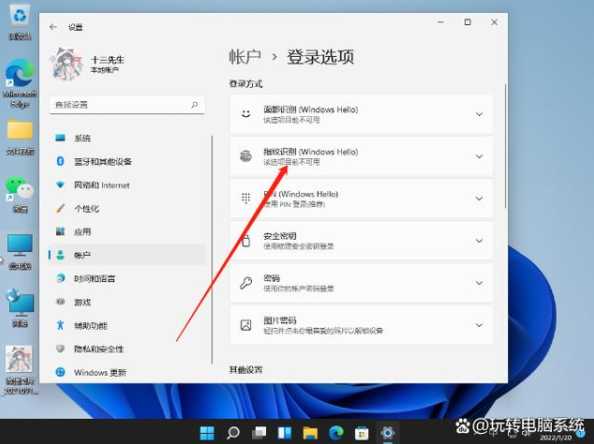The image size is (594, 444).
Task: Open the 系统 (System) category
Action: [127, 138]
